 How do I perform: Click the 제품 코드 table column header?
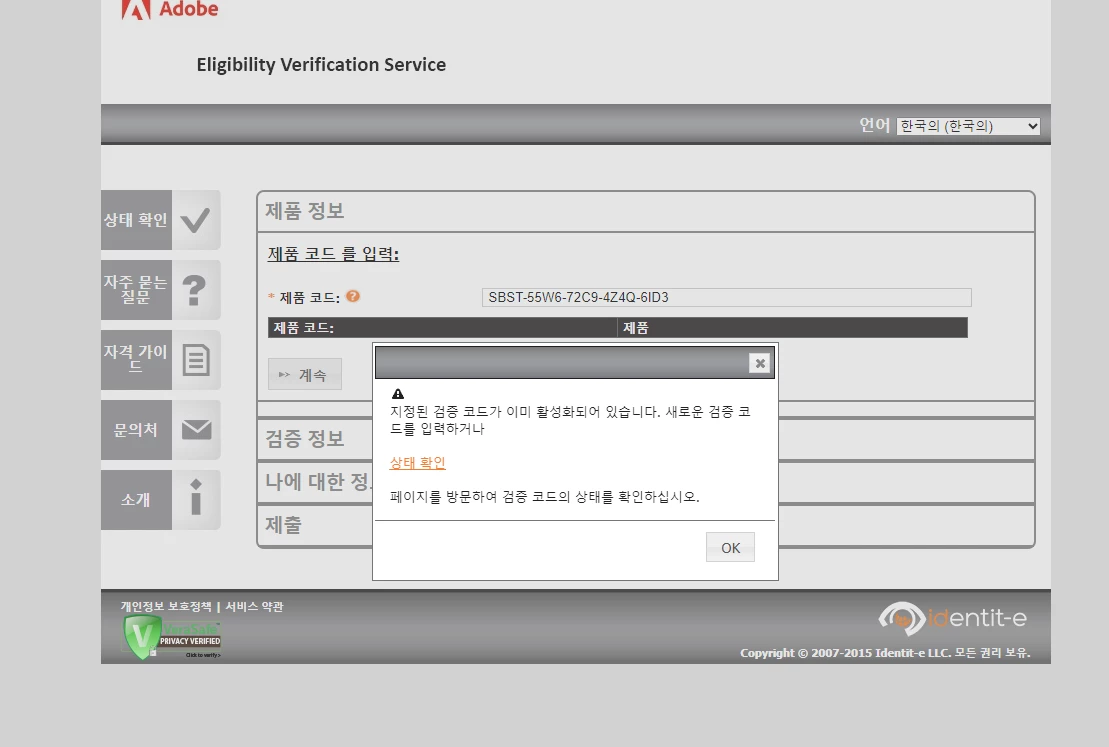[x=442, y=328]
